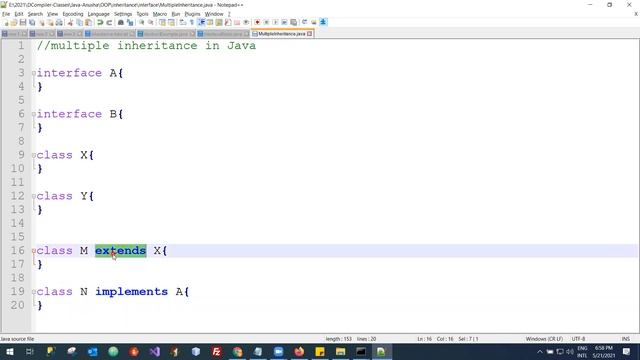This screenshot has width=640, height=360.
Task: Open Visual Studio from the taskbar
Action: [x=154, y=351]
